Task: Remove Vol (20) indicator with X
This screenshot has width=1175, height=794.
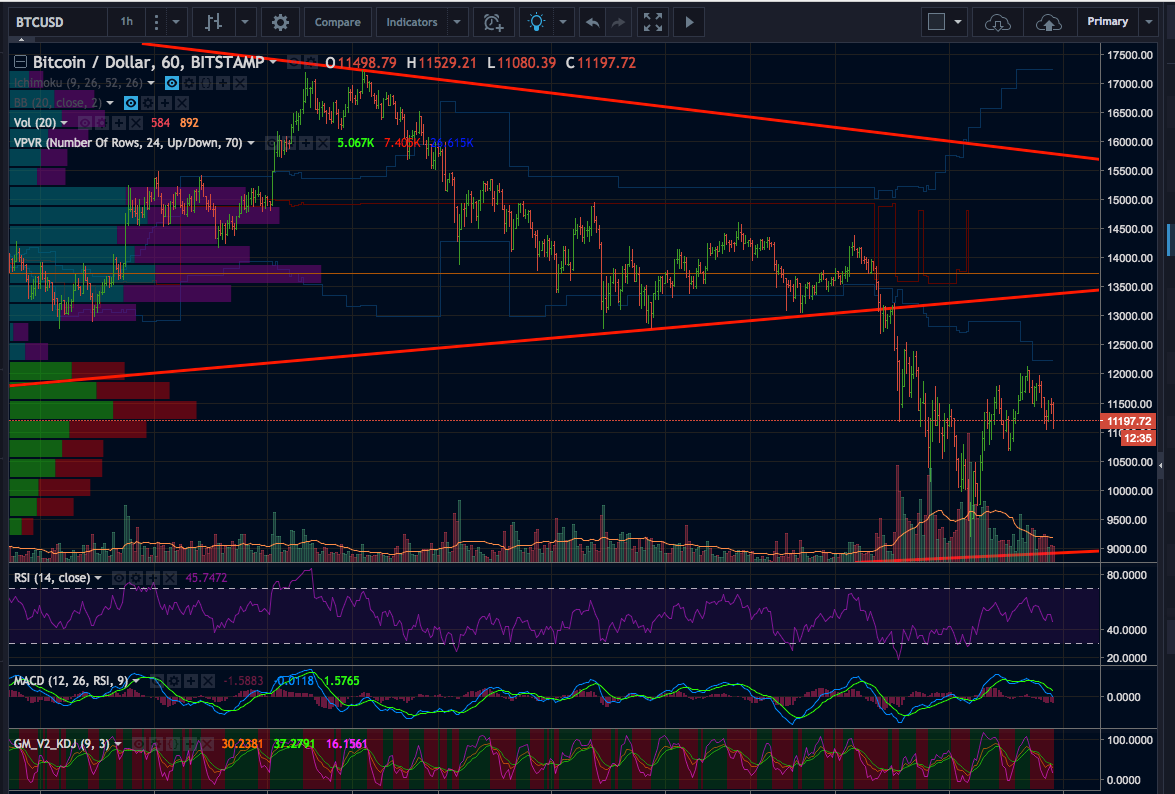Action: pyautogui.click(x=136, y=123)
